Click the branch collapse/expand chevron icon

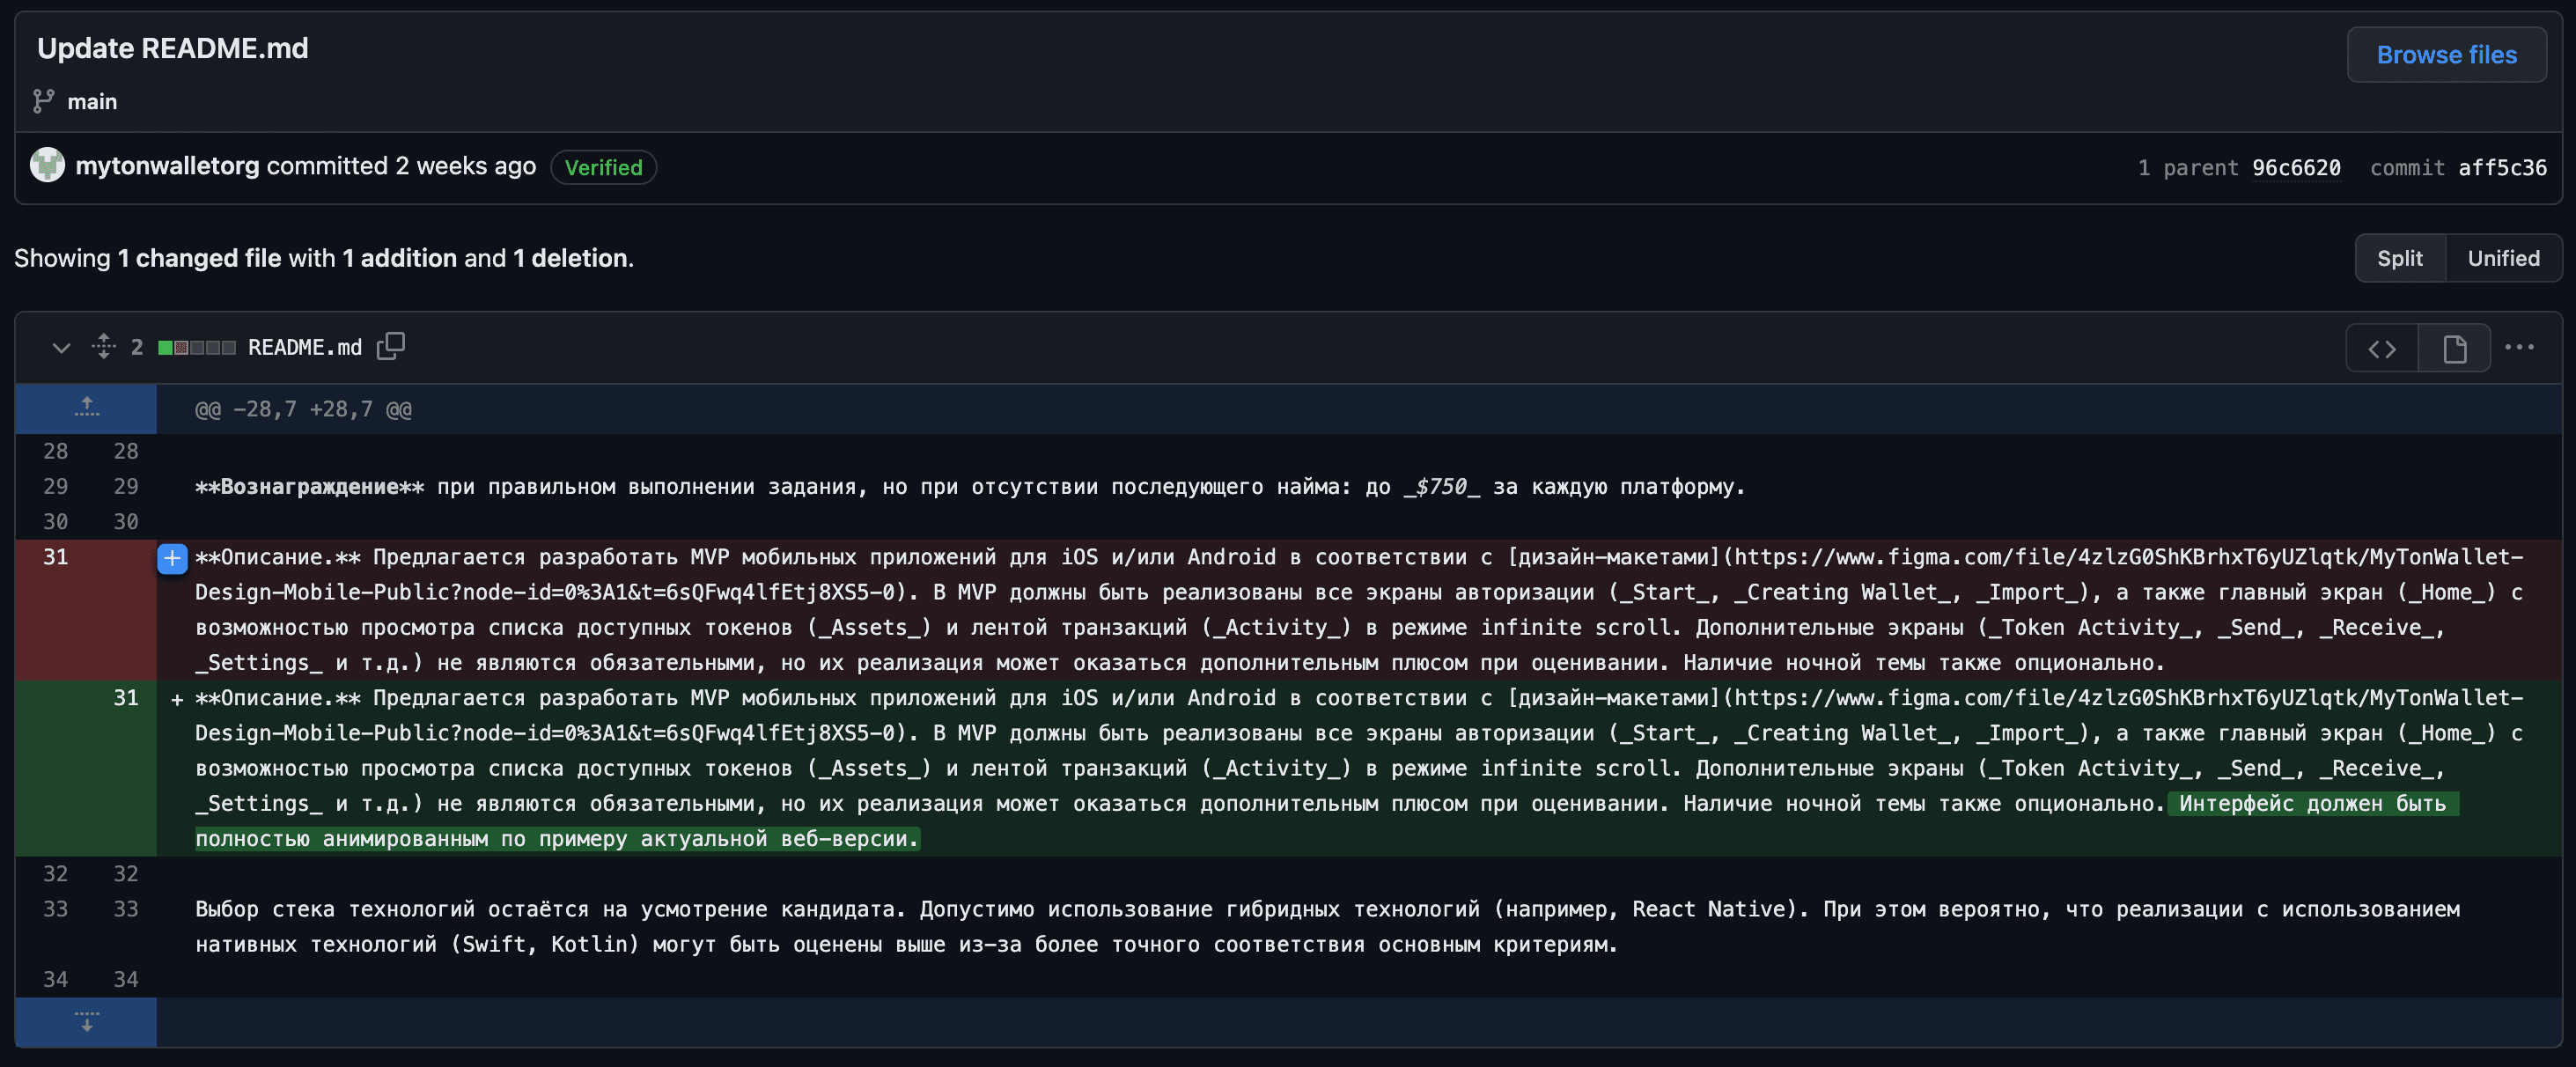(55, 347)
